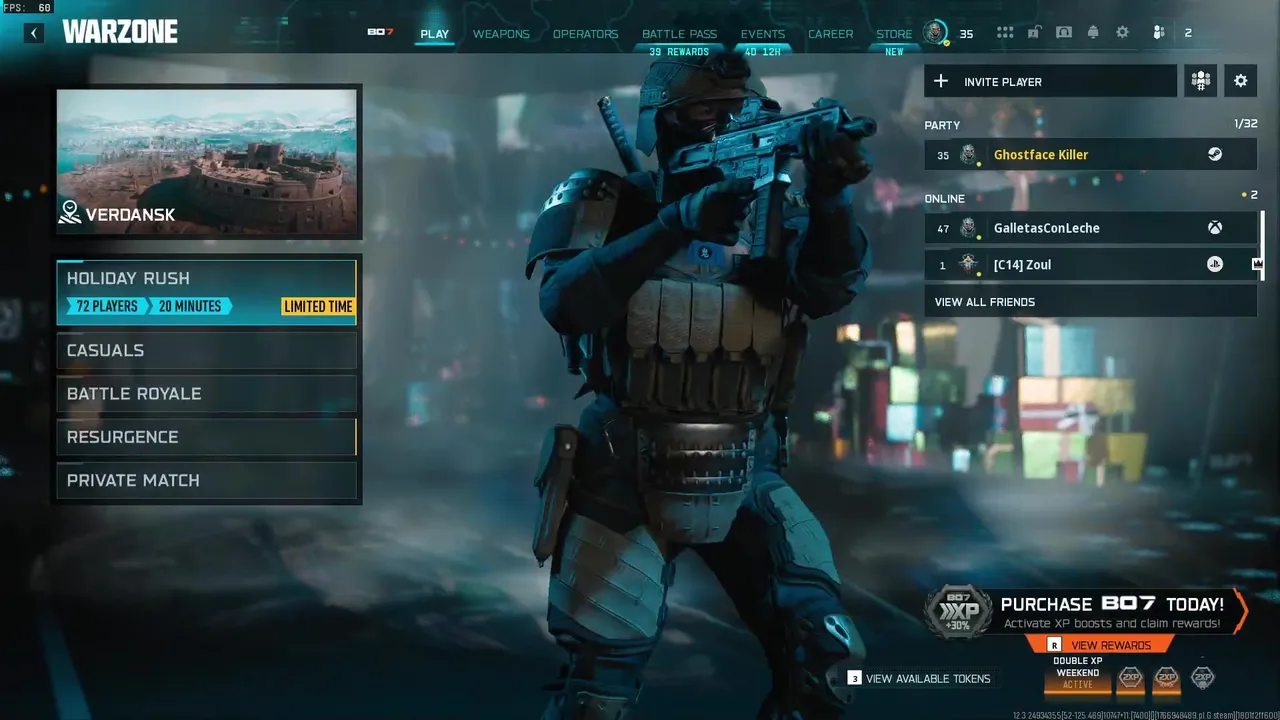1280x720 pixels.
Task: Open the Events tab
Action: [763, 34]
